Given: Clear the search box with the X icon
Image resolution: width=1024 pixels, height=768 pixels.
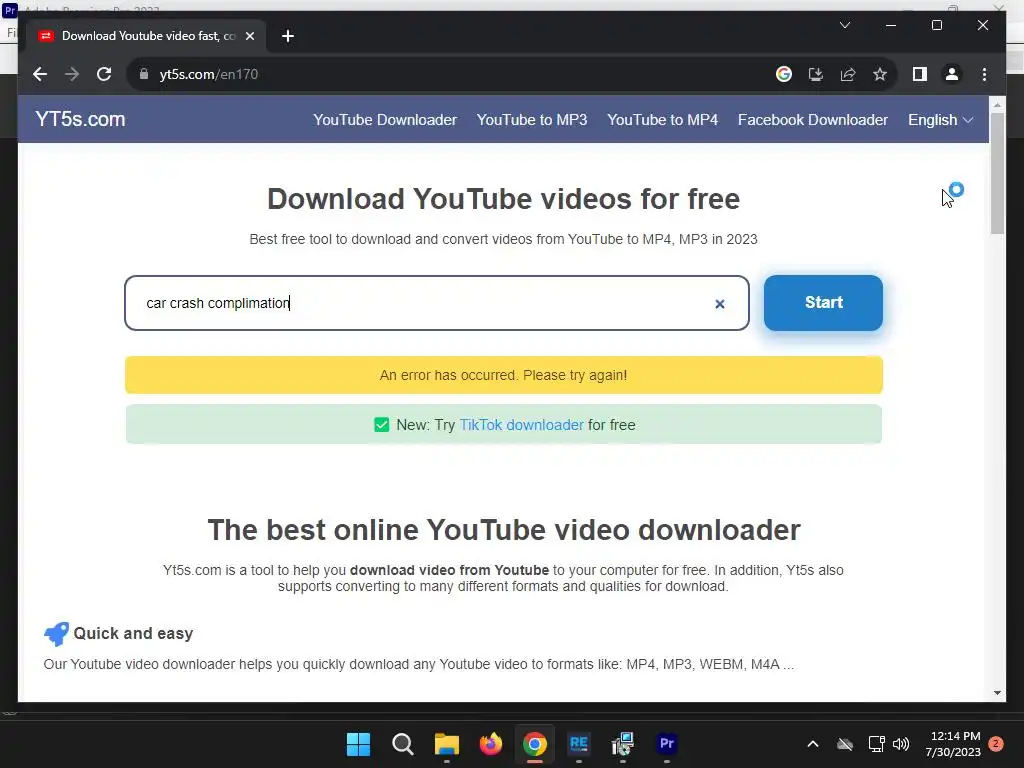Looking at the screenshot, I should click(720, 304).
